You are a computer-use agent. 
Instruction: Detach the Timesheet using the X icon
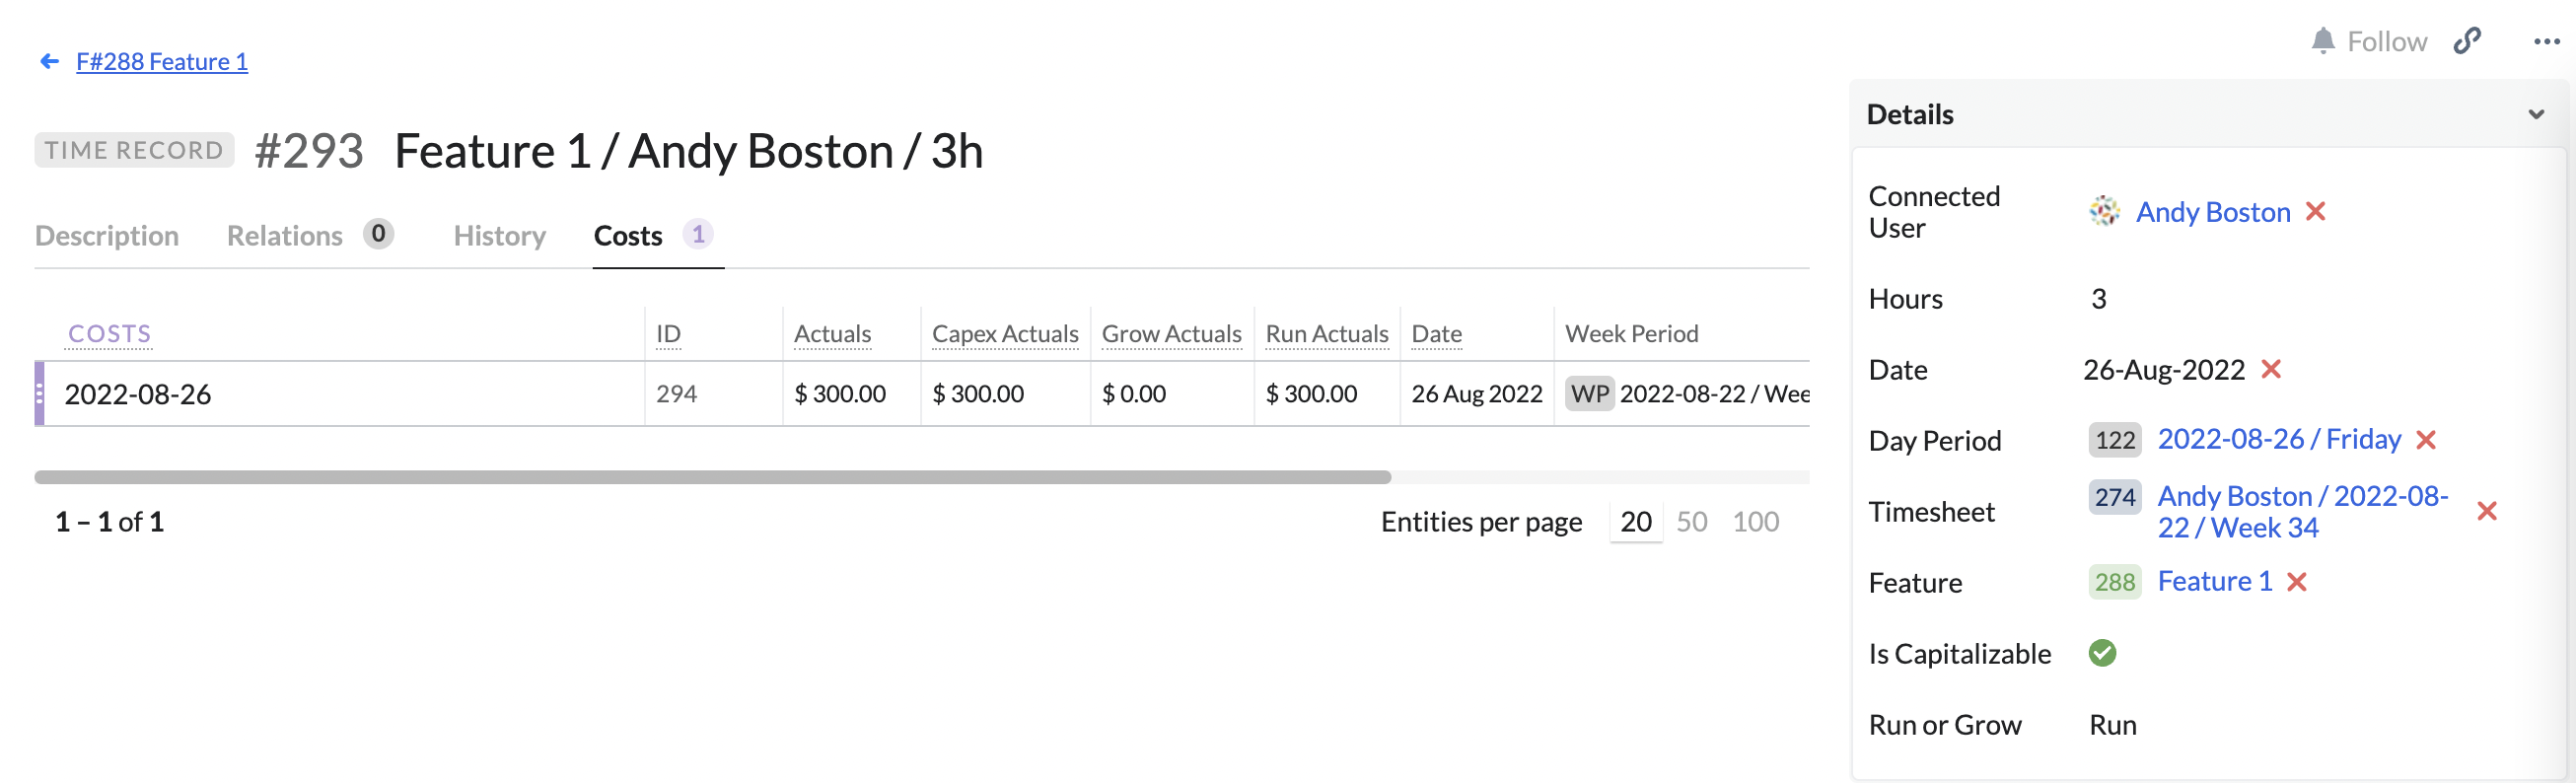pyautogui.click(x=2487, y=511)
